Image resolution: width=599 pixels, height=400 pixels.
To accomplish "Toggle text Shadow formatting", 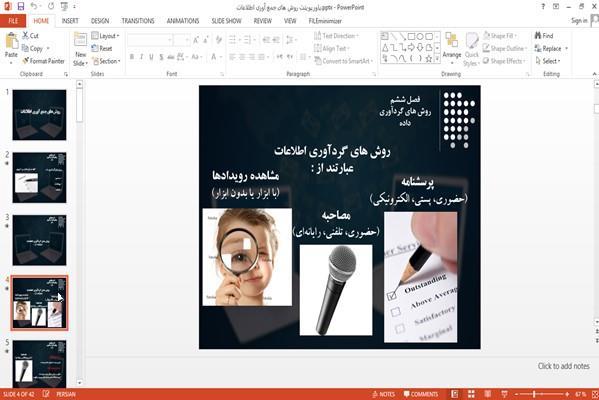I will click(161, 57).
